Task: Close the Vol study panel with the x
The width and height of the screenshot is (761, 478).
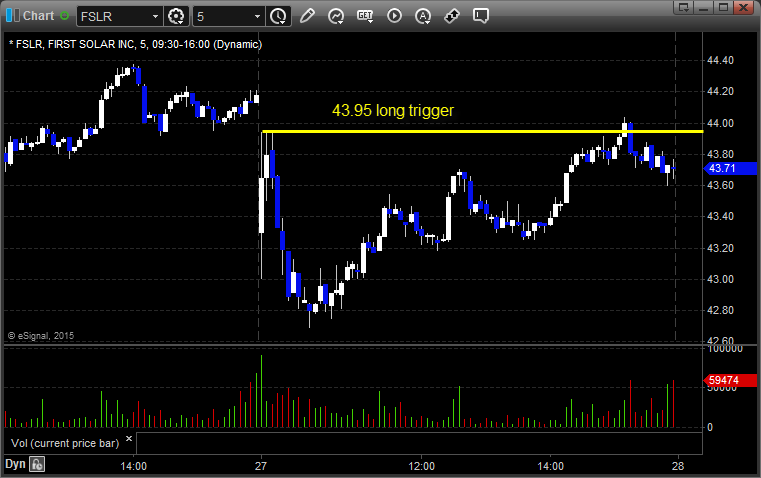Action: point(129,439)
